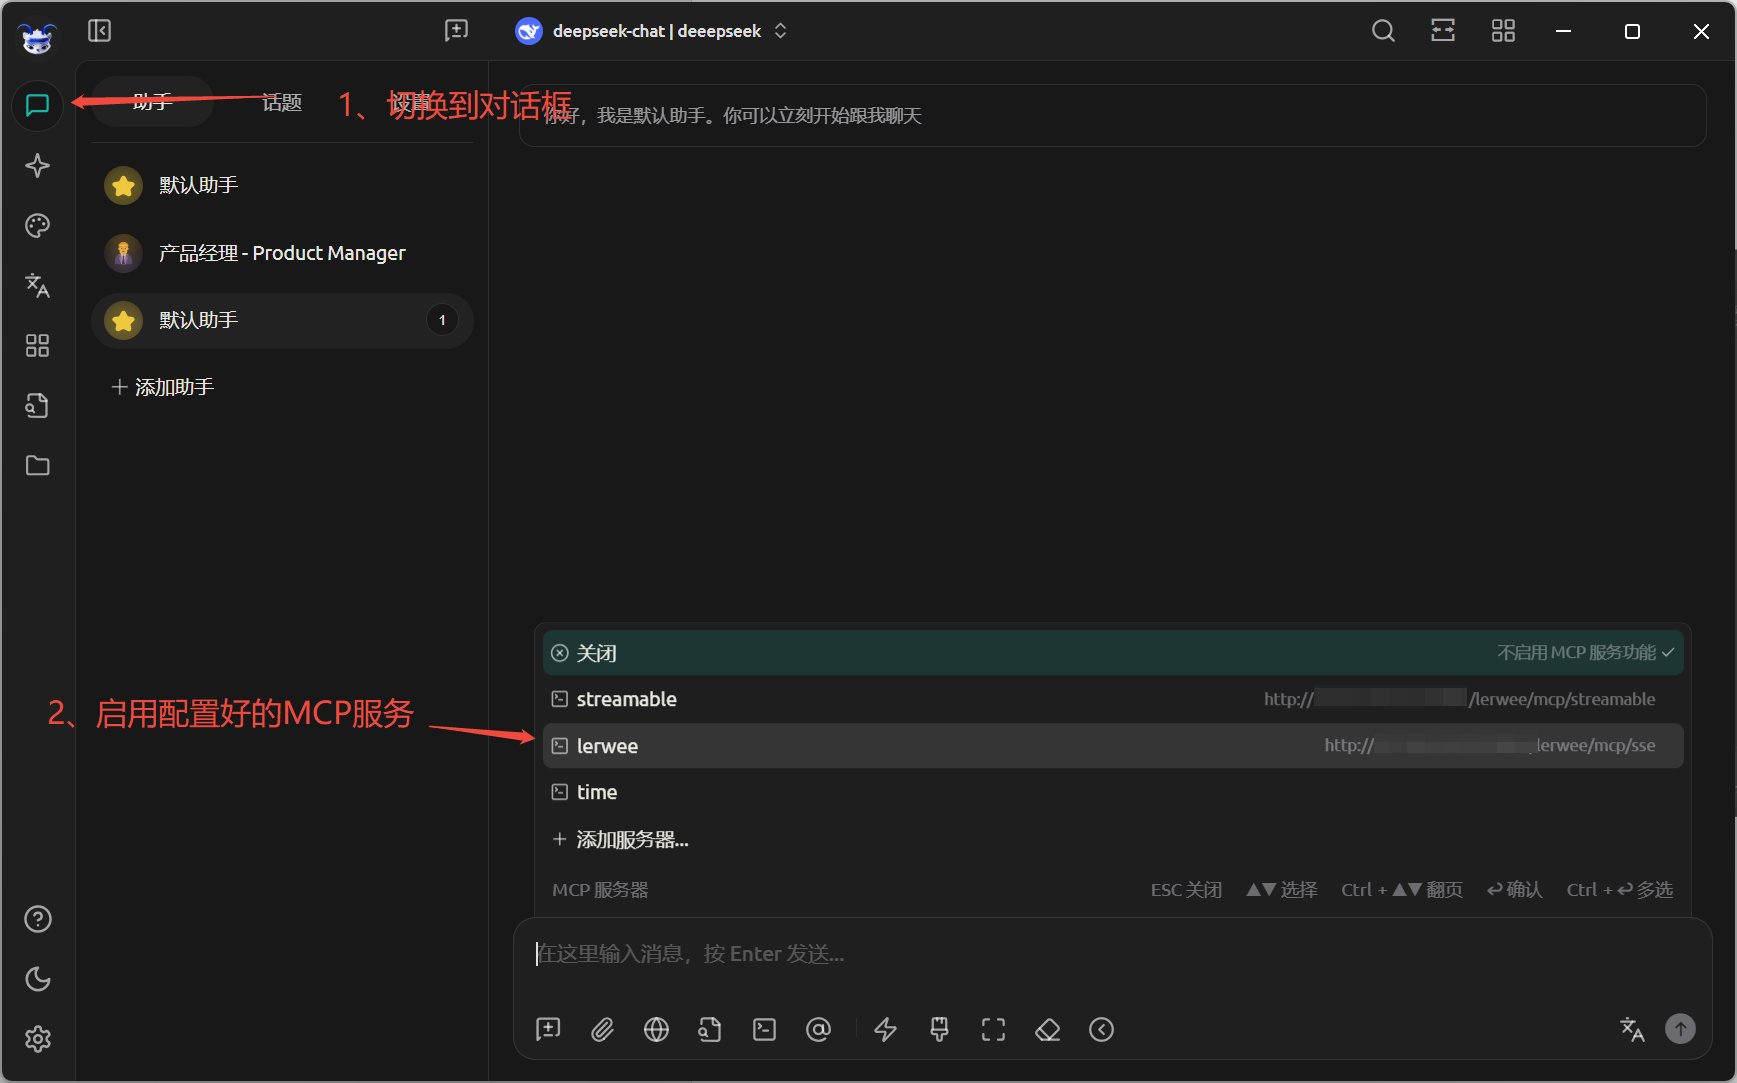1737x1083 pixels.
Task: Open the chat assistant sidebar icon
Action: pos(37,105)
